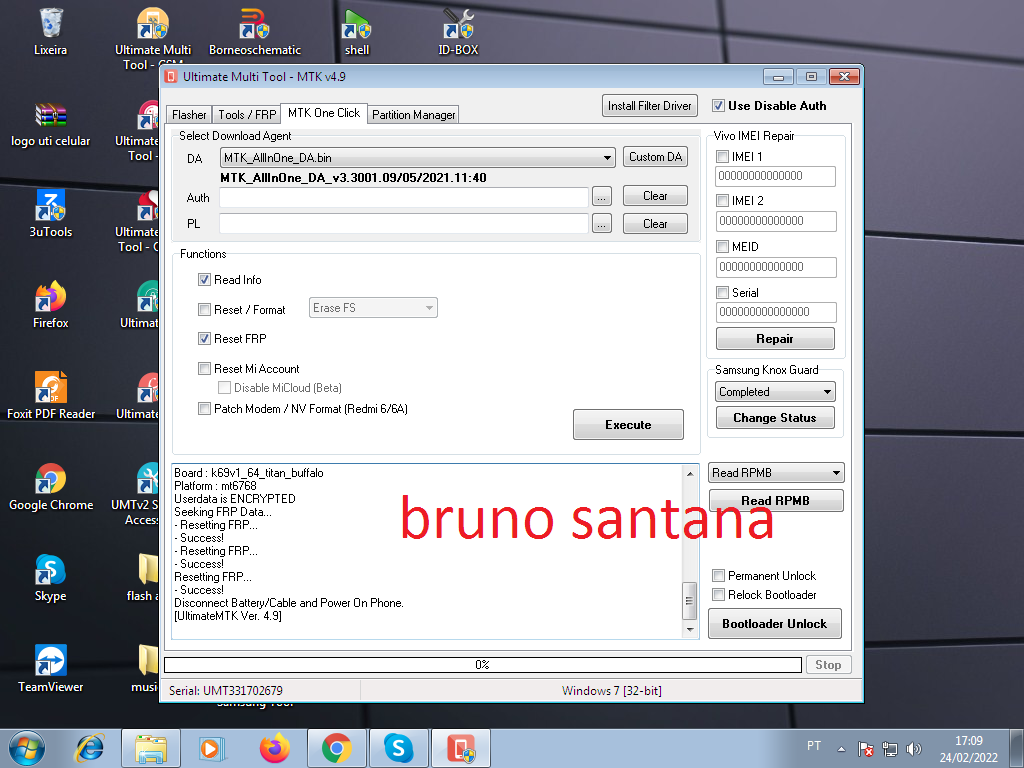Click the IMEI 1 number field
1024x768 pixels.
(776, 176)
